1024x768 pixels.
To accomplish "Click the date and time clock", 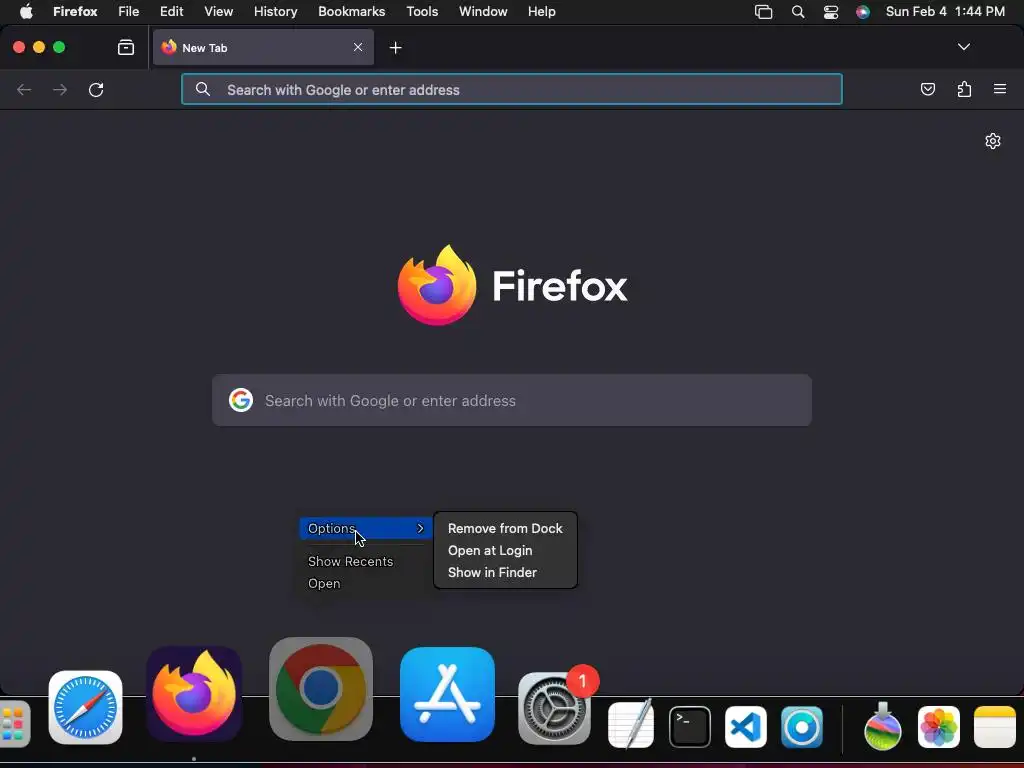I will 945,12.
